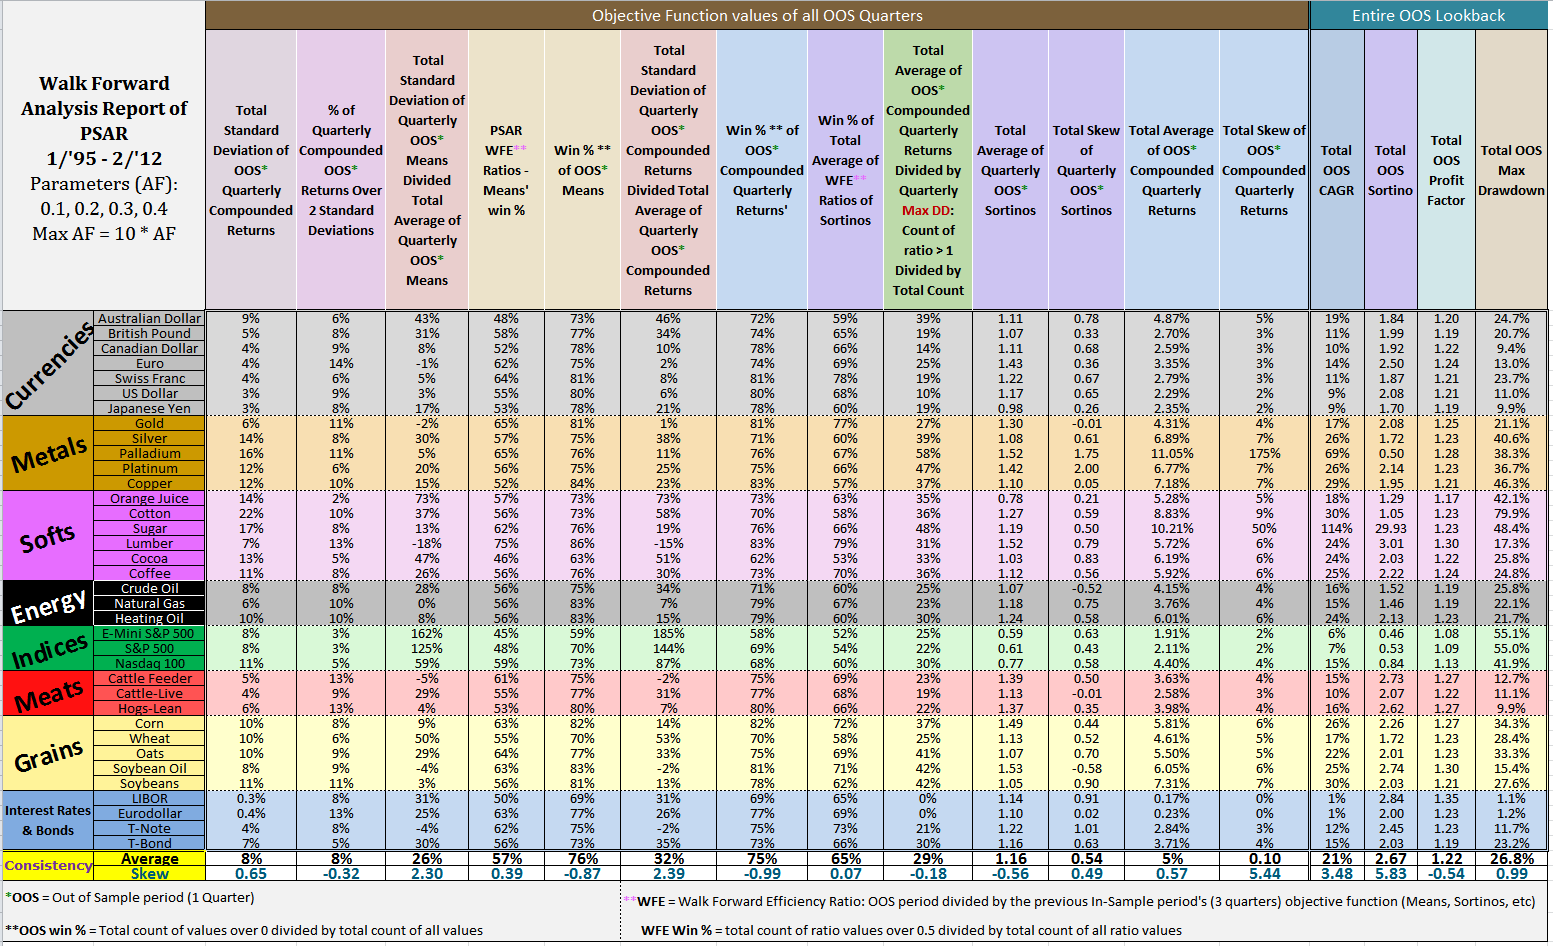
Task: Select the 'Gold' row label
Action: pyautogui.click(x=149, y=423)
